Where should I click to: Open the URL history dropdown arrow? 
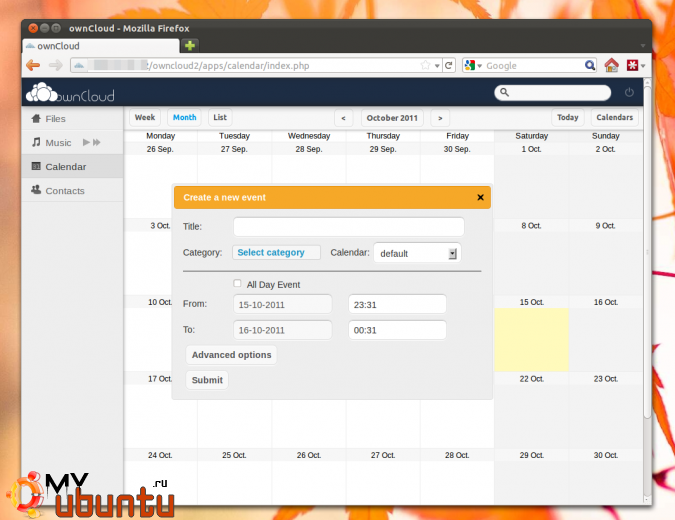pyautogui.click(x=437, y=66)
